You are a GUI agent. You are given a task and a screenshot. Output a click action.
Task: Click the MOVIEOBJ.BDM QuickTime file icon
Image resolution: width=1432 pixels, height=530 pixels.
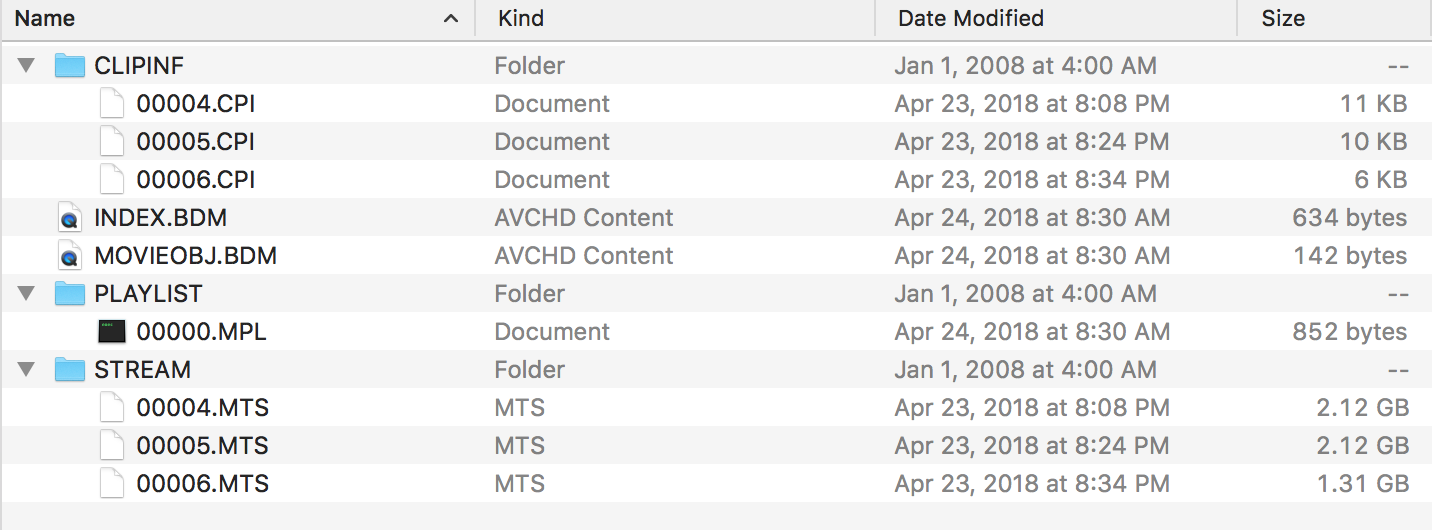[69, 256]
